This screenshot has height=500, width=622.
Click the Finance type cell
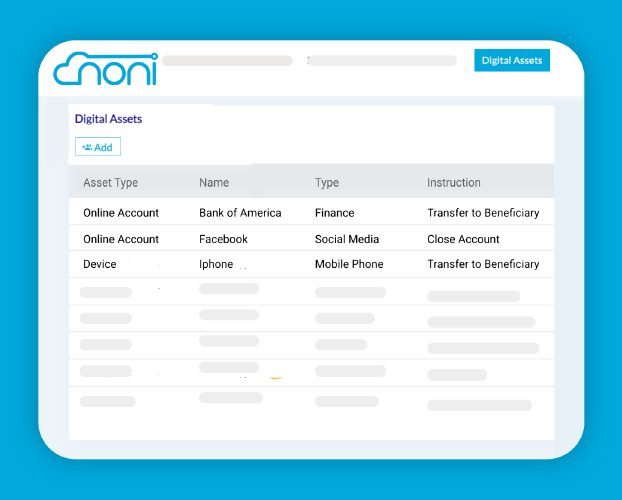click(x=334, y=213)
